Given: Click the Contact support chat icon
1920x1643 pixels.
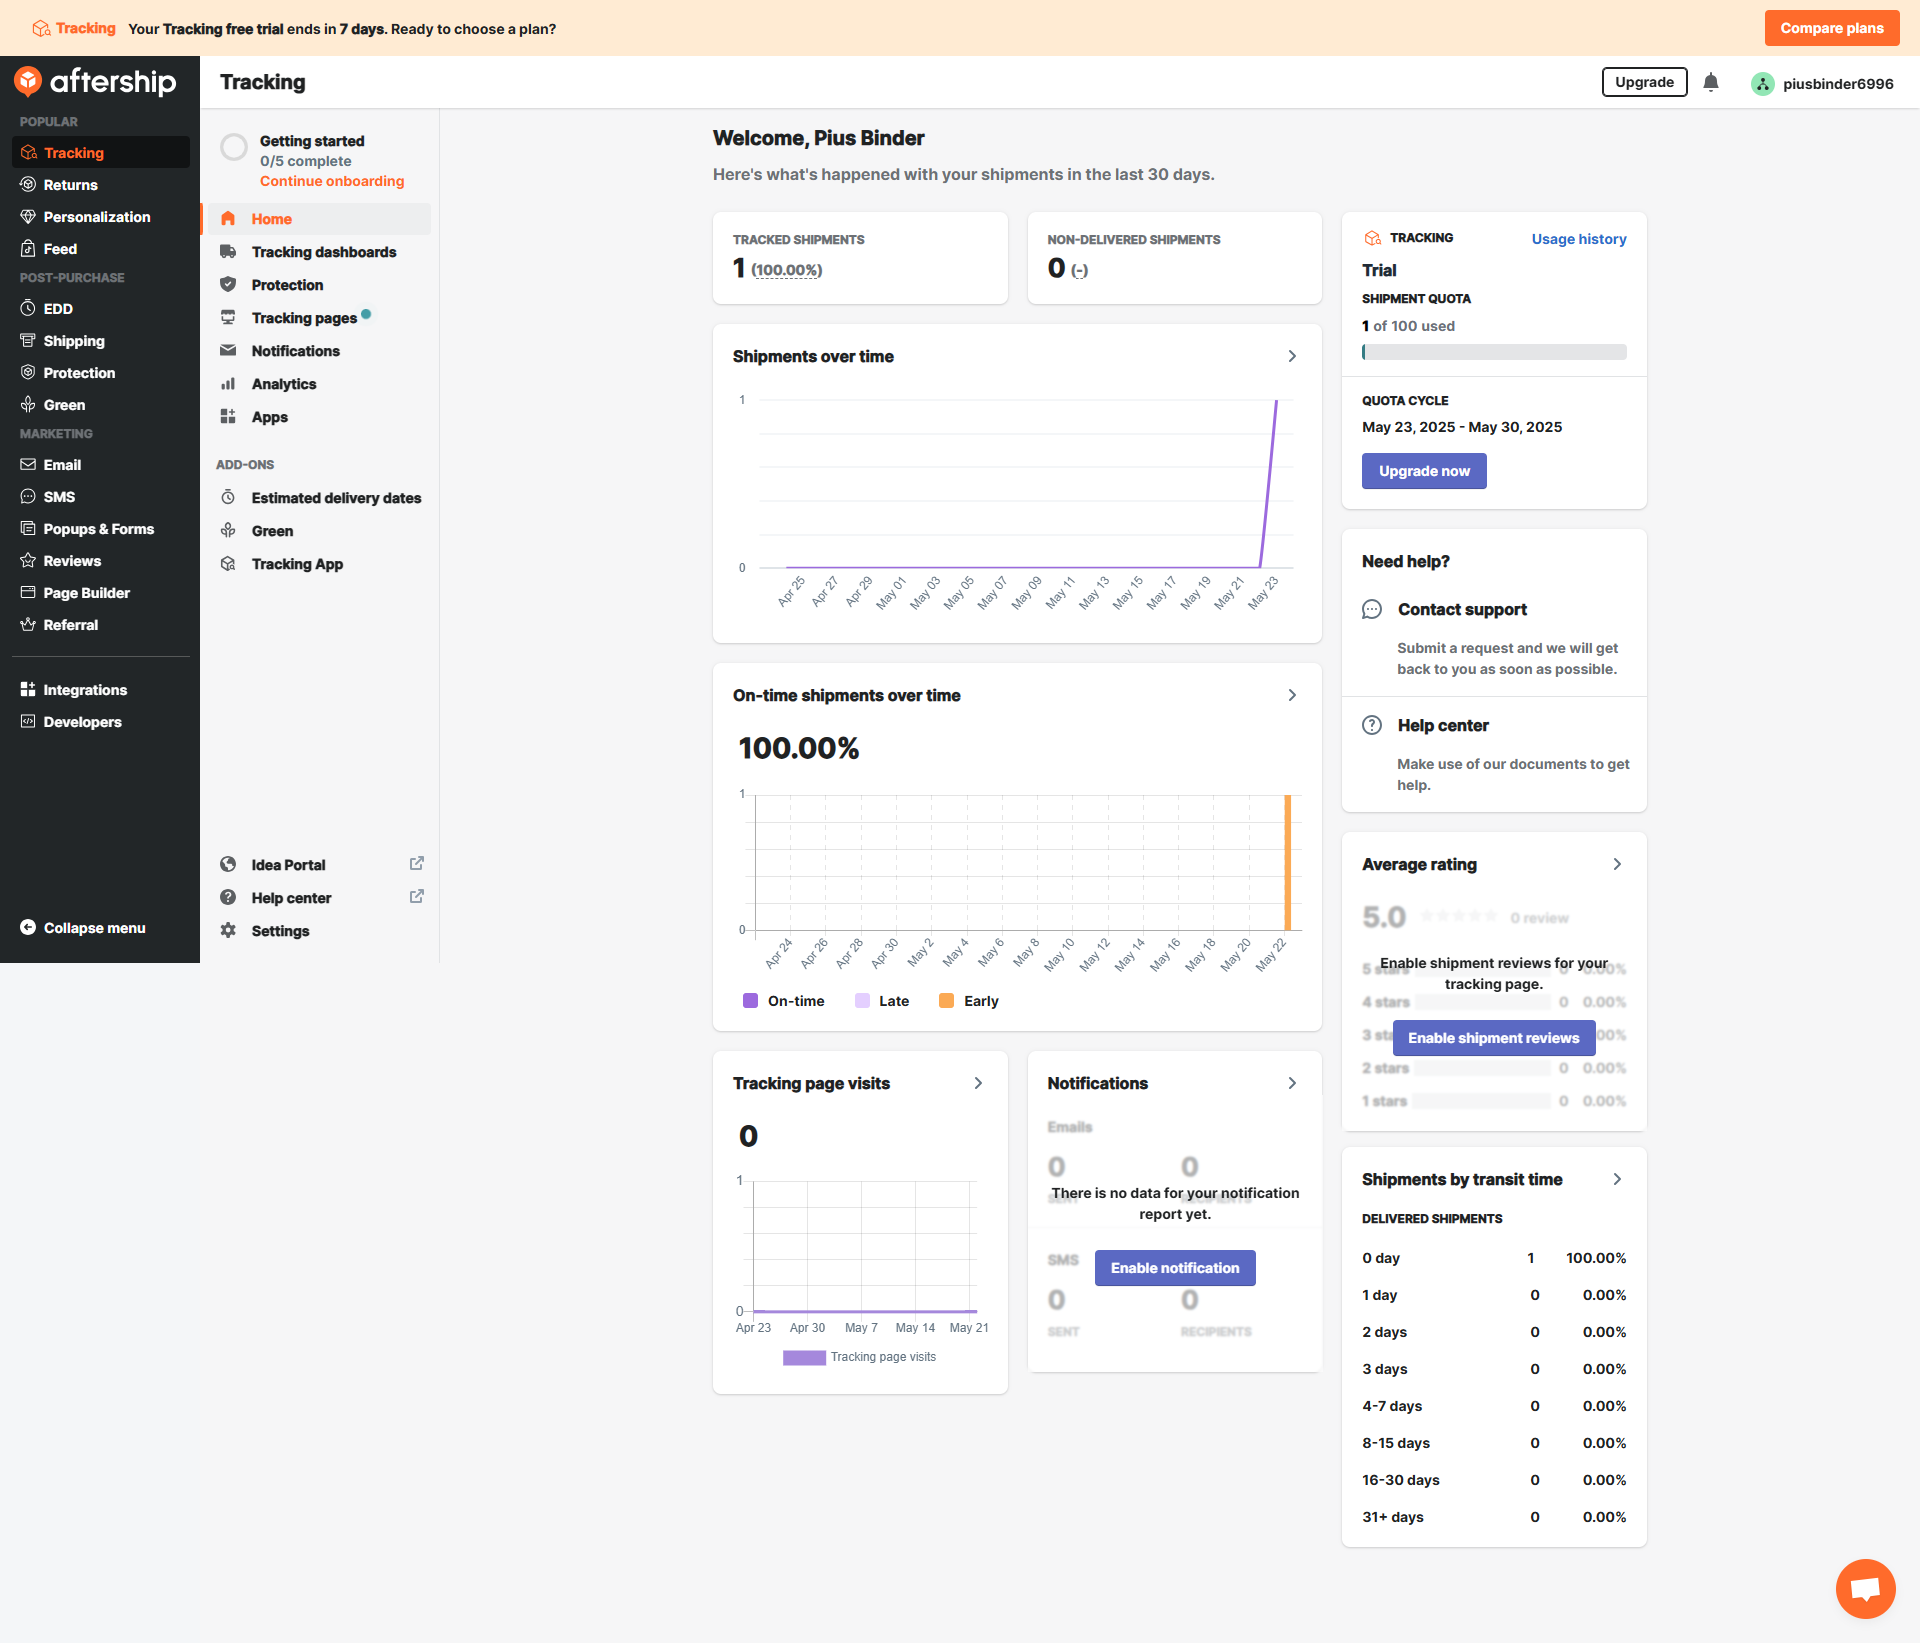Looking at the screenshot, I should (x=1372, y=610).
